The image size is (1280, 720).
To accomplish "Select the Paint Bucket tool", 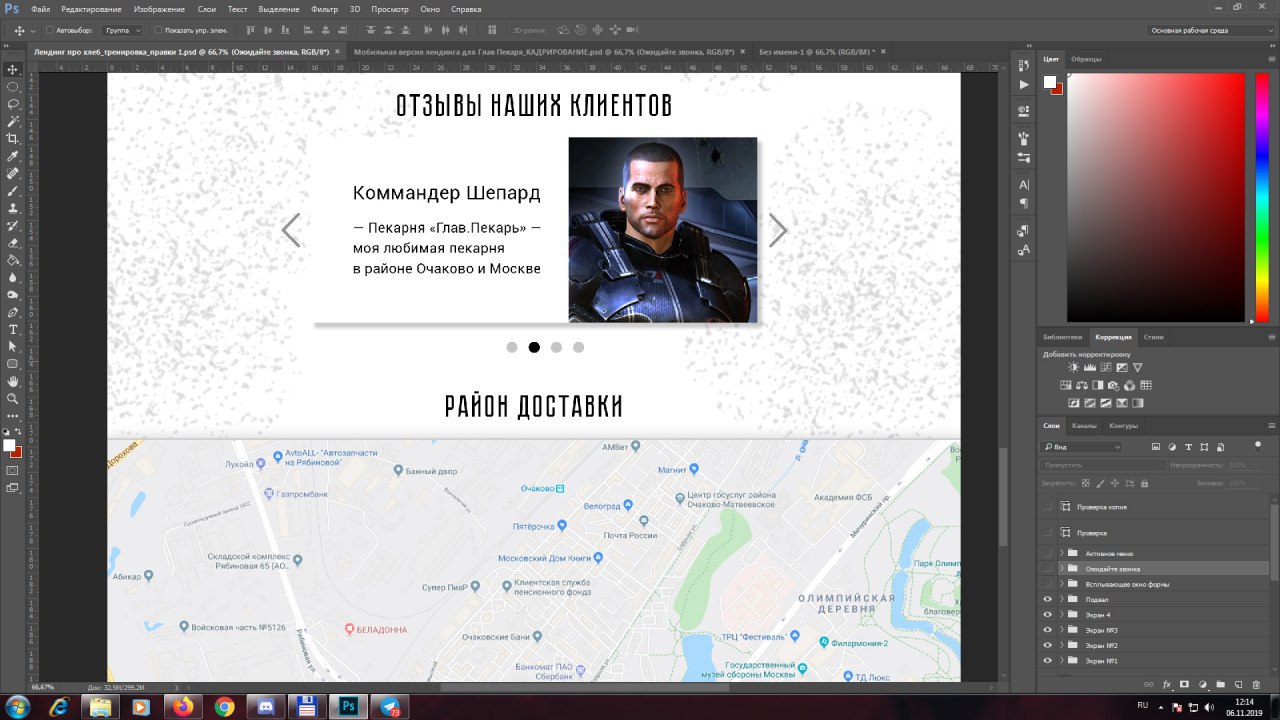I will click(13, 260).
